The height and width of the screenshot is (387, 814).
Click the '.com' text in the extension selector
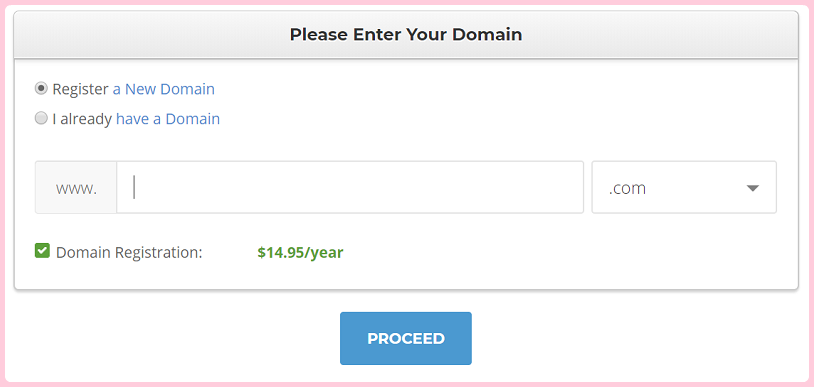[x=627, y=188]
